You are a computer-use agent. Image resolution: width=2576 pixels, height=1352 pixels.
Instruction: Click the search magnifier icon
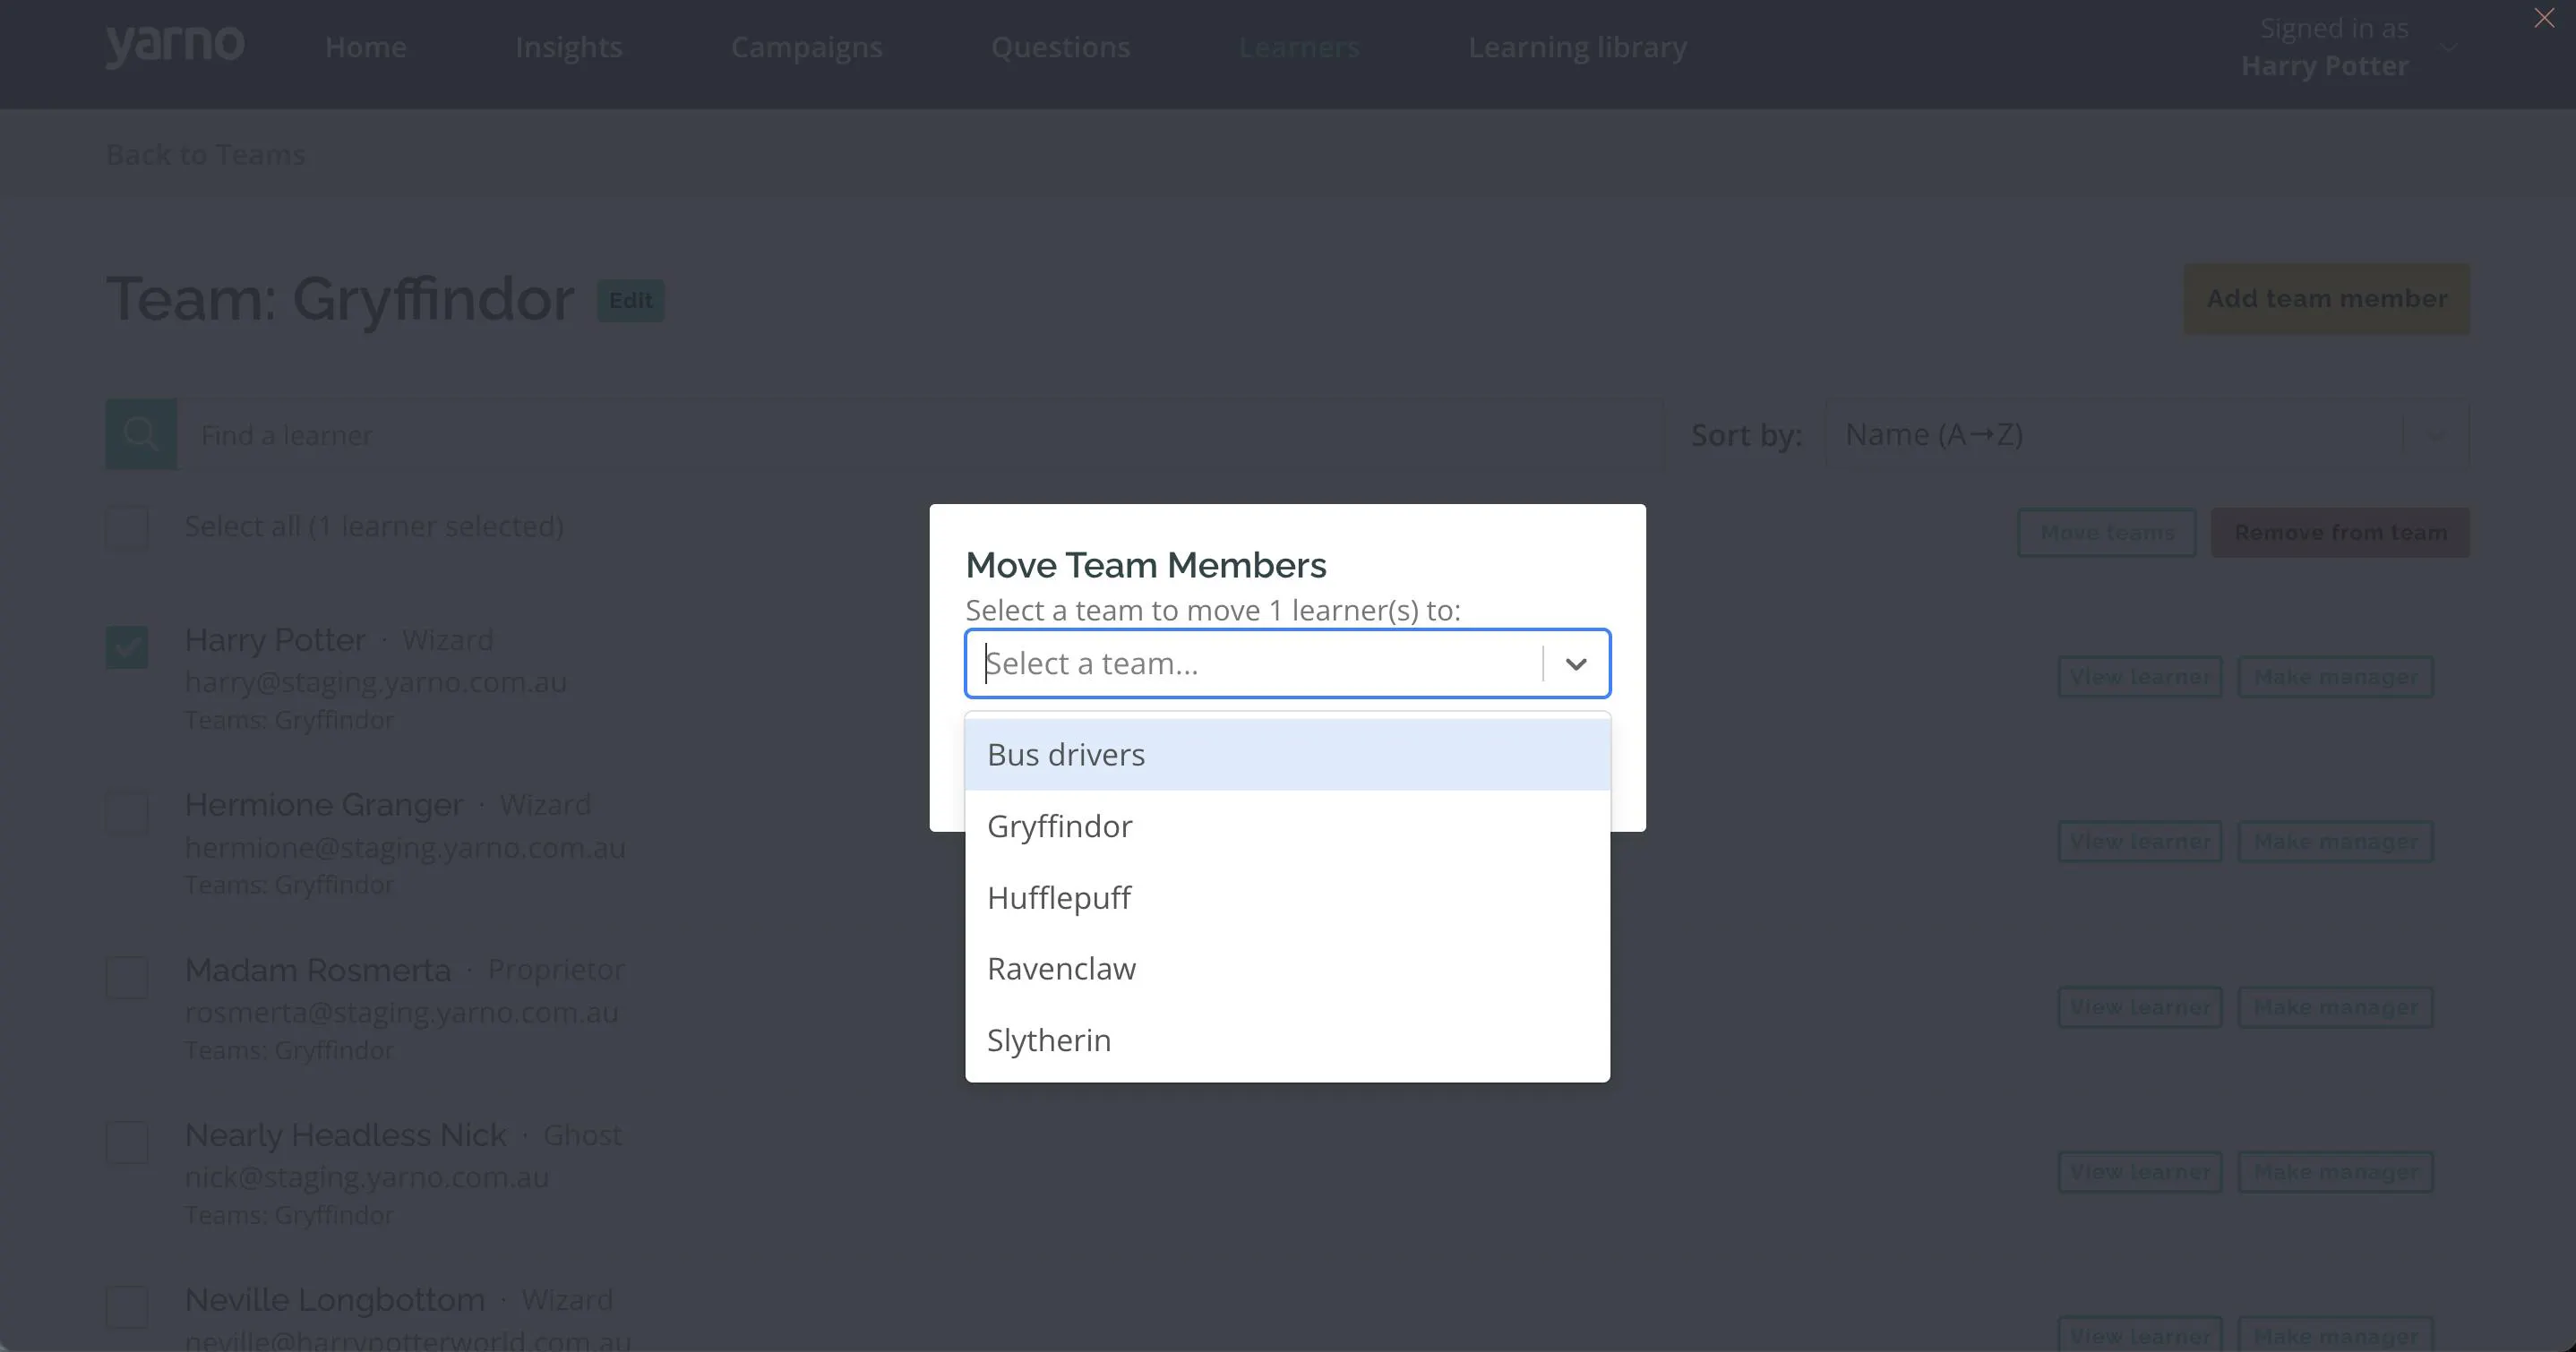[x=141, y=434]
